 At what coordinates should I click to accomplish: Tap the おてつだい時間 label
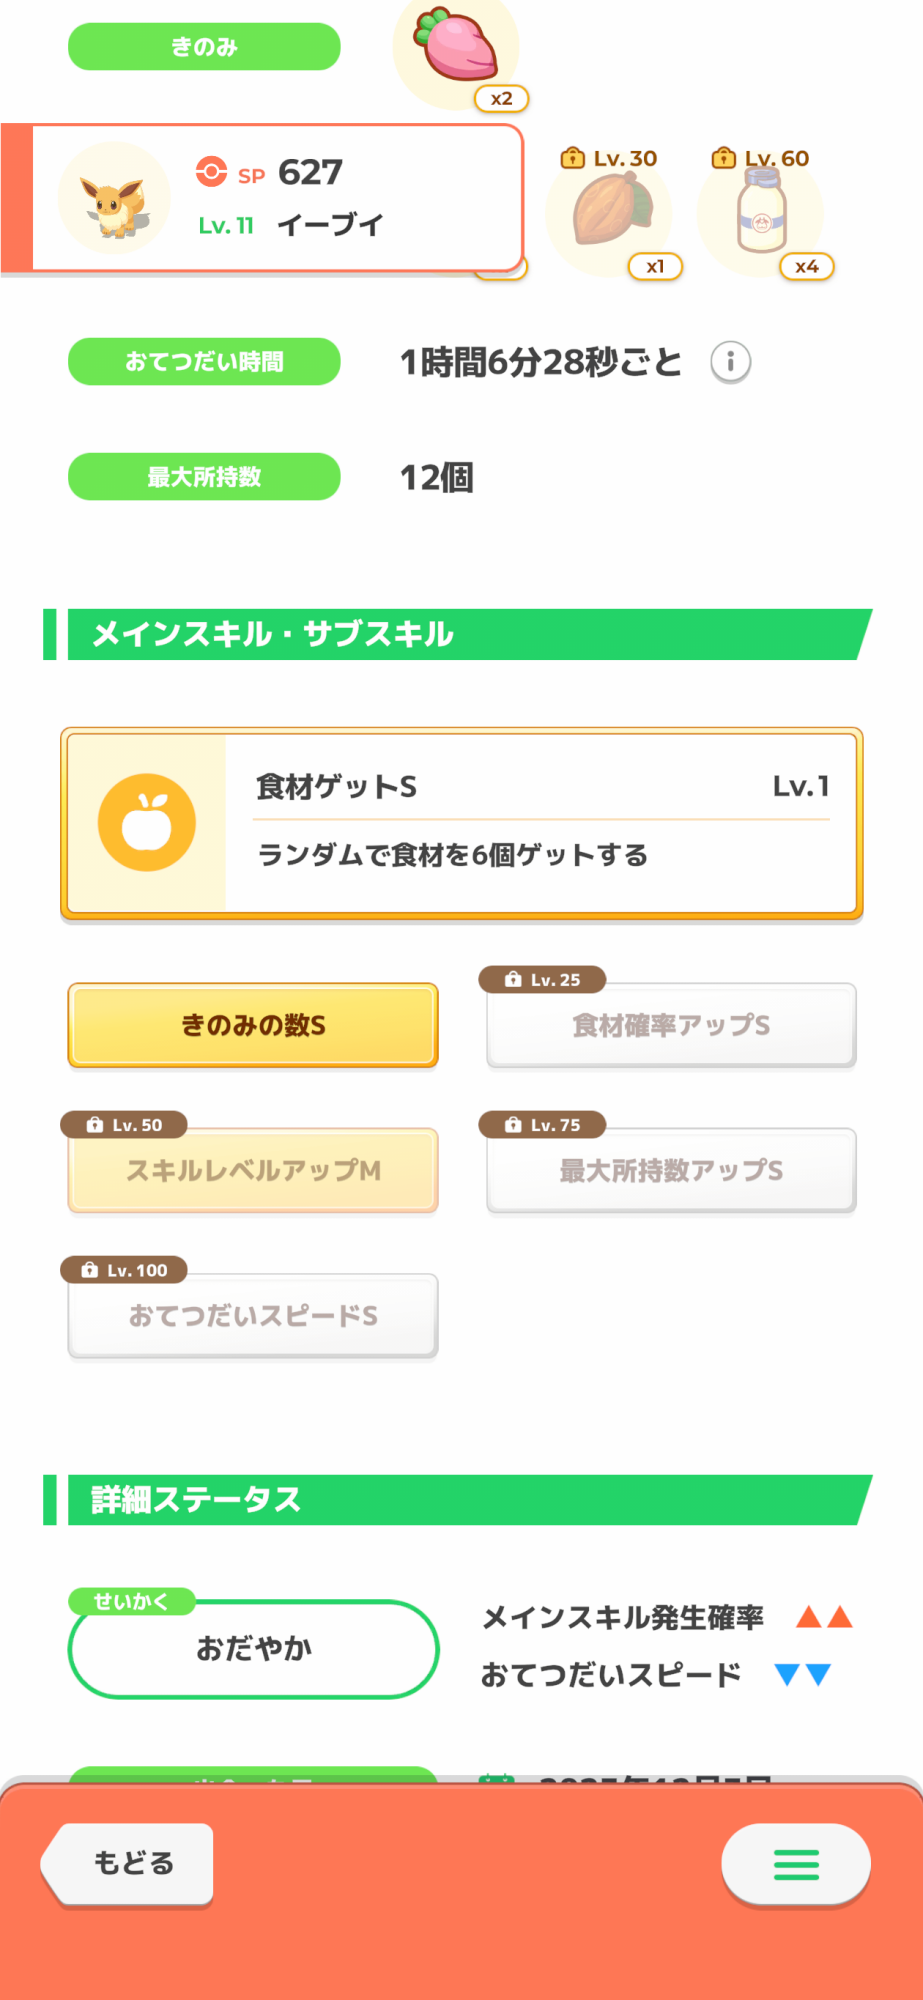click(204, 362)
